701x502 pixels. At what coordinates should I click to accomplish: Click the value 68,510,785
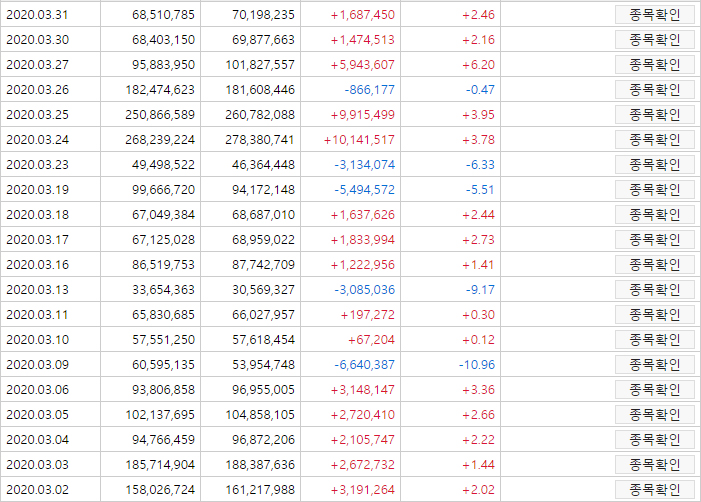pos(164,15)
